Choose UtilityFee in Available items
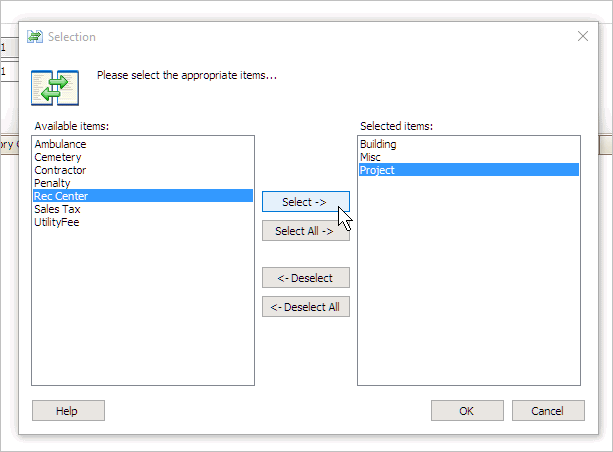Image resolution: width=613 pixels, height=452 pixels. click(x=57, y=222)
